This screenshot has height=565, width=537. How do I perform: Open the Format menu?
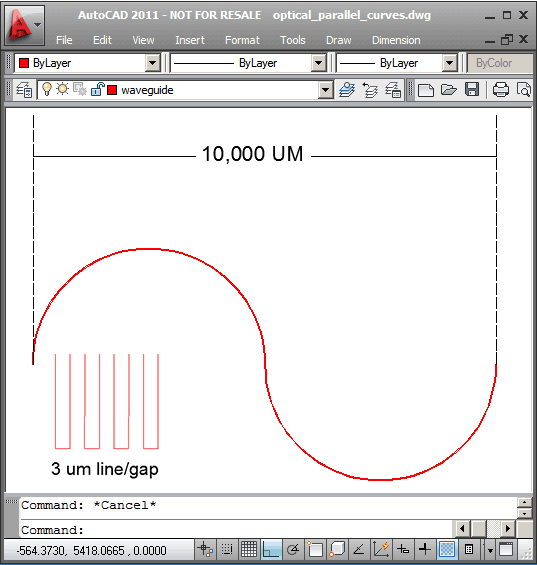point(242,40)
